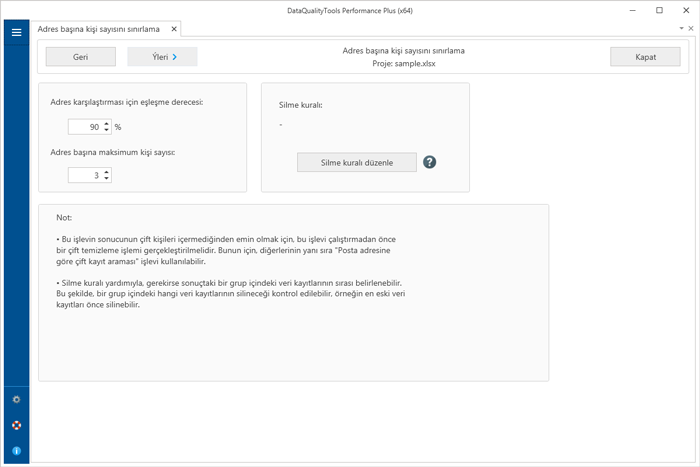Viewport: 700px width, 467px height.
Task: Minimize the DataQualityTools window
Action: pos(633,10)
